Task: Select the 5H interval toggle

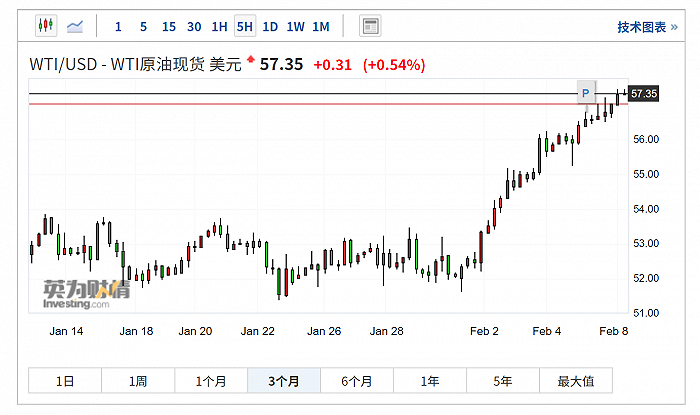Action: (244, 27)
